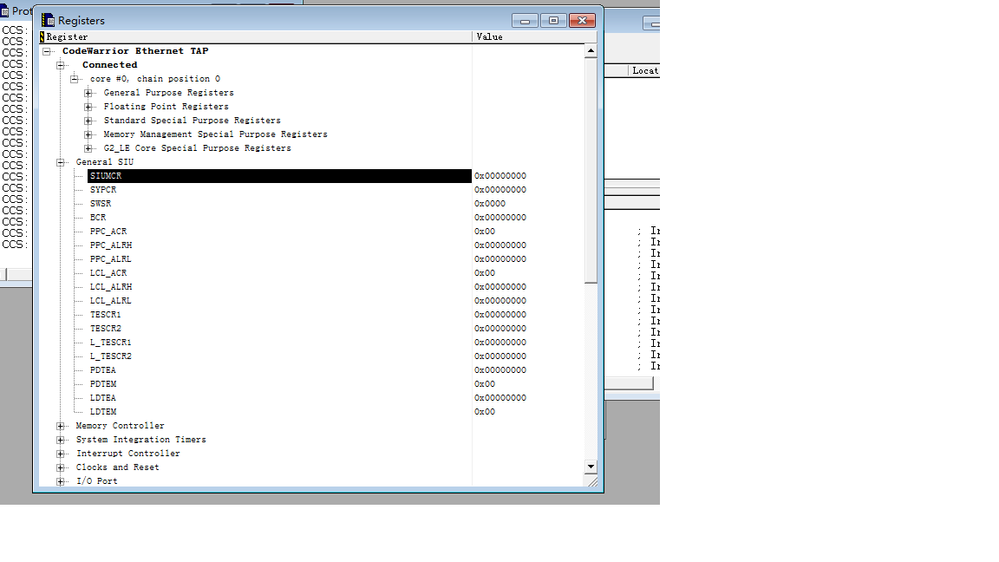The image size is (999, 562).
Task: Expand Standard Special Purpose Registers
Action: 89,120
